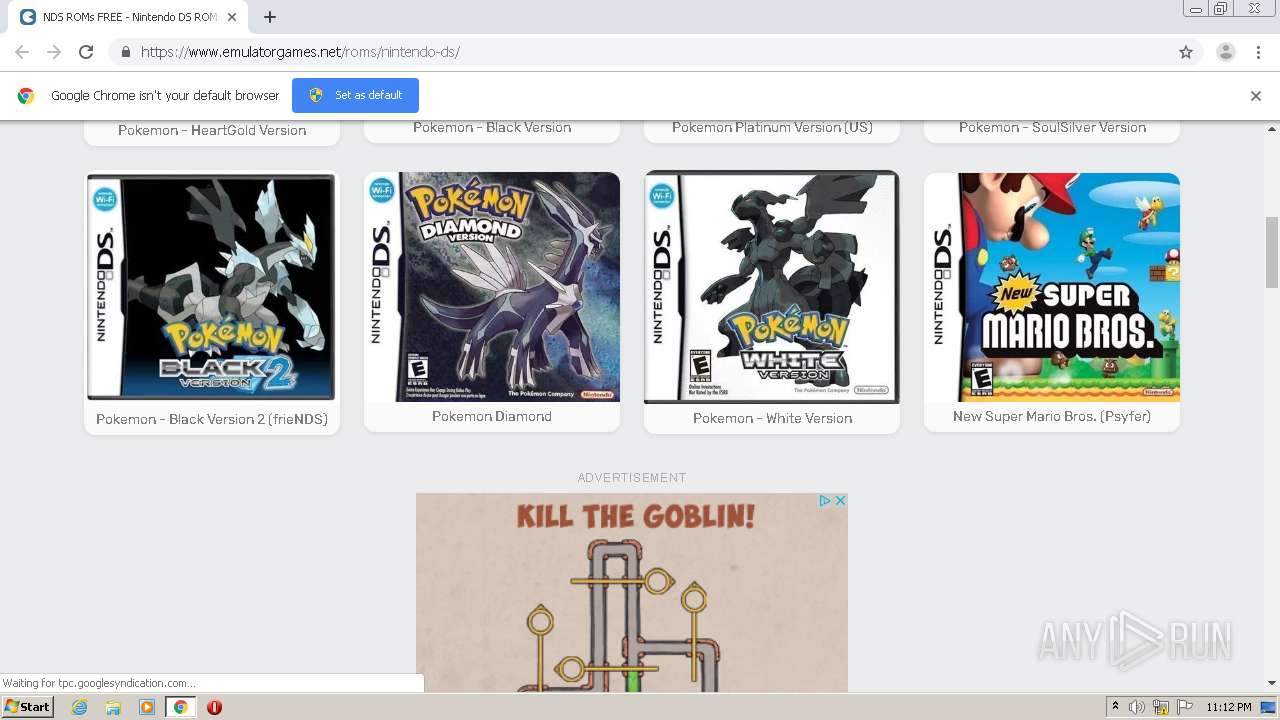This screenshot has width=1280, height=720.
Task: Open the Chrome three-dot menu
Action: click(1260, 52)
